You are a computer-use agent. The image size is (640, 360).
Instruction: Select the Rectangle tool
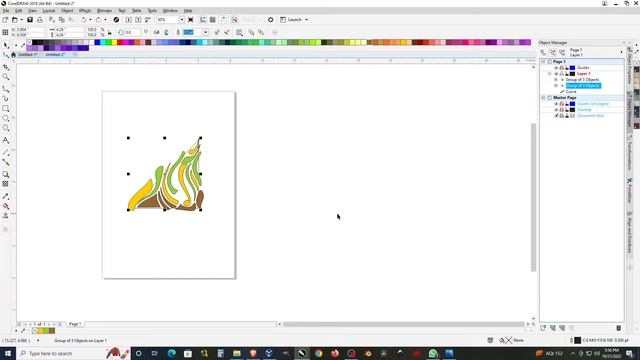click(6, 109)
